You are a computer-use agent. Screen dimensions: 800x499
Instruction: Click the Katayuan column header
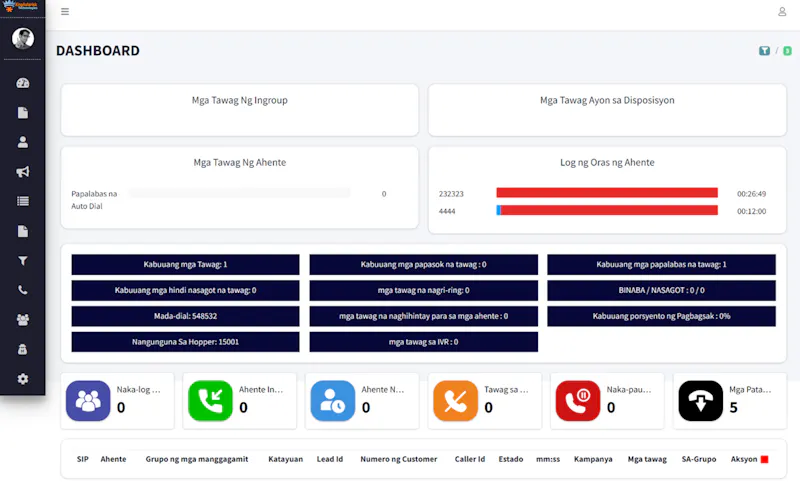coord(286,459)
